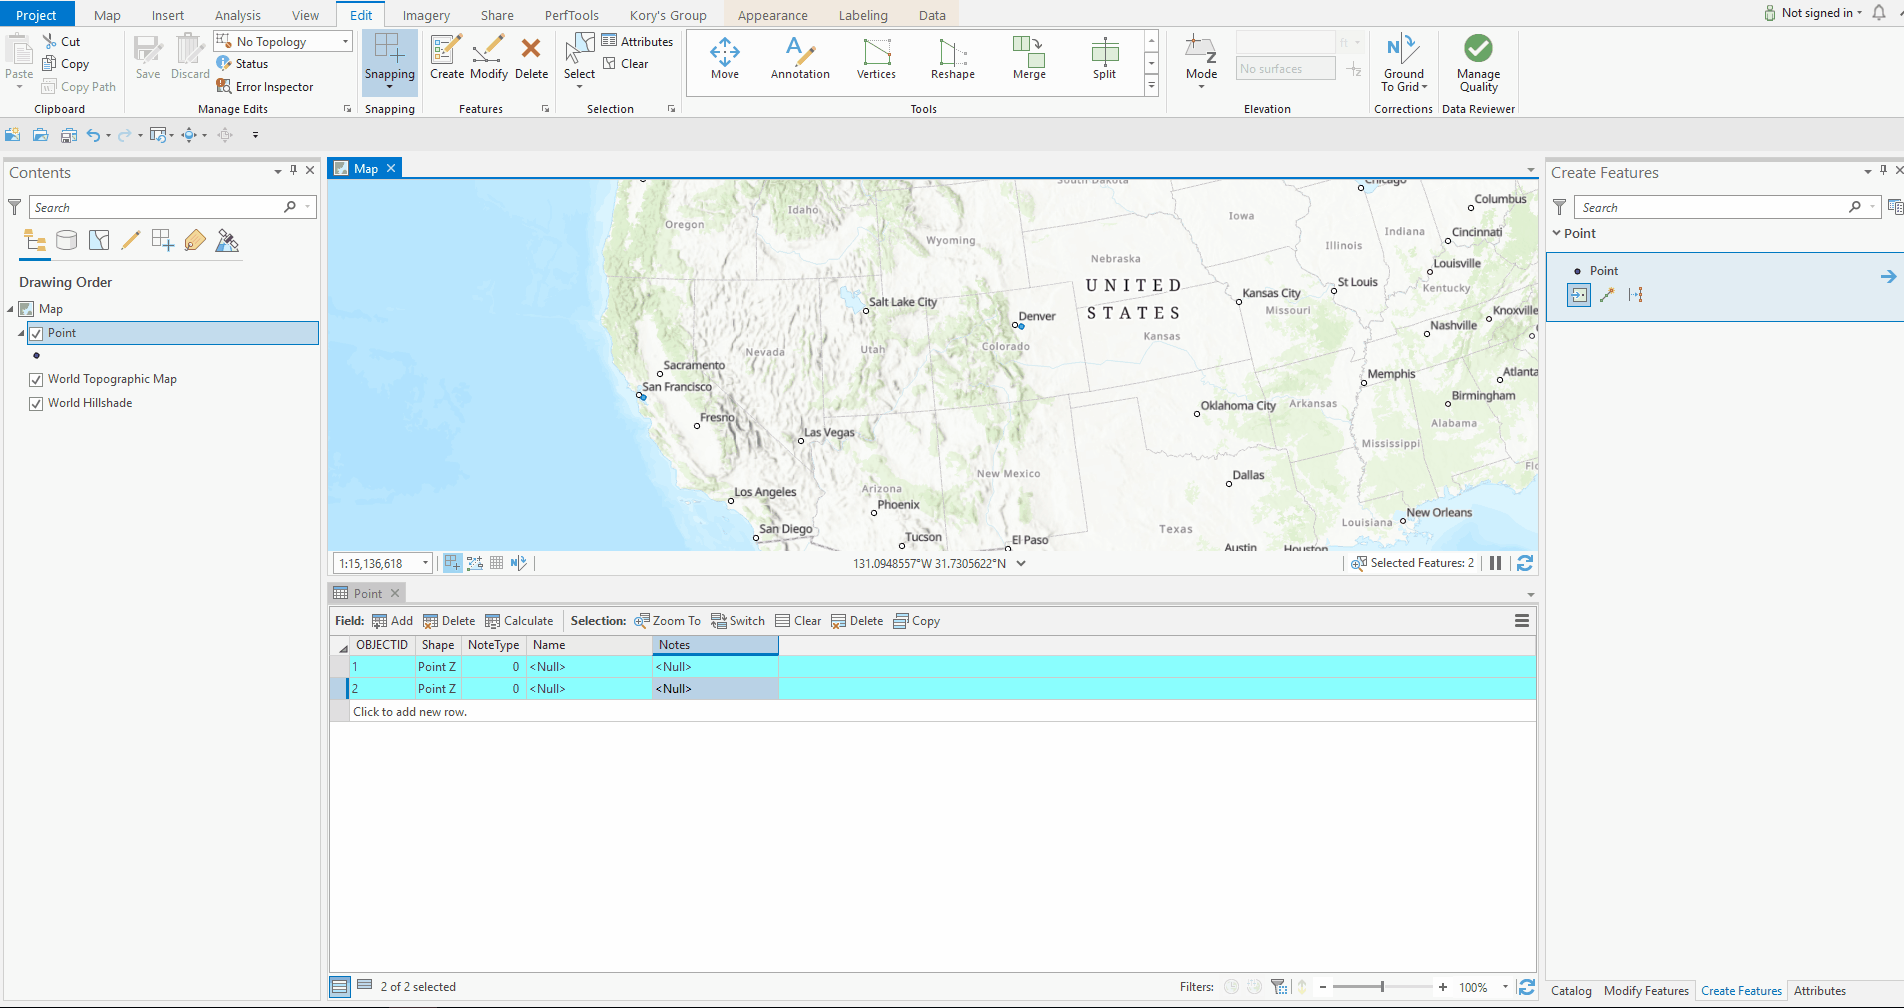
Task: Hide the World Hillshade layer
Action: point(36,404)
